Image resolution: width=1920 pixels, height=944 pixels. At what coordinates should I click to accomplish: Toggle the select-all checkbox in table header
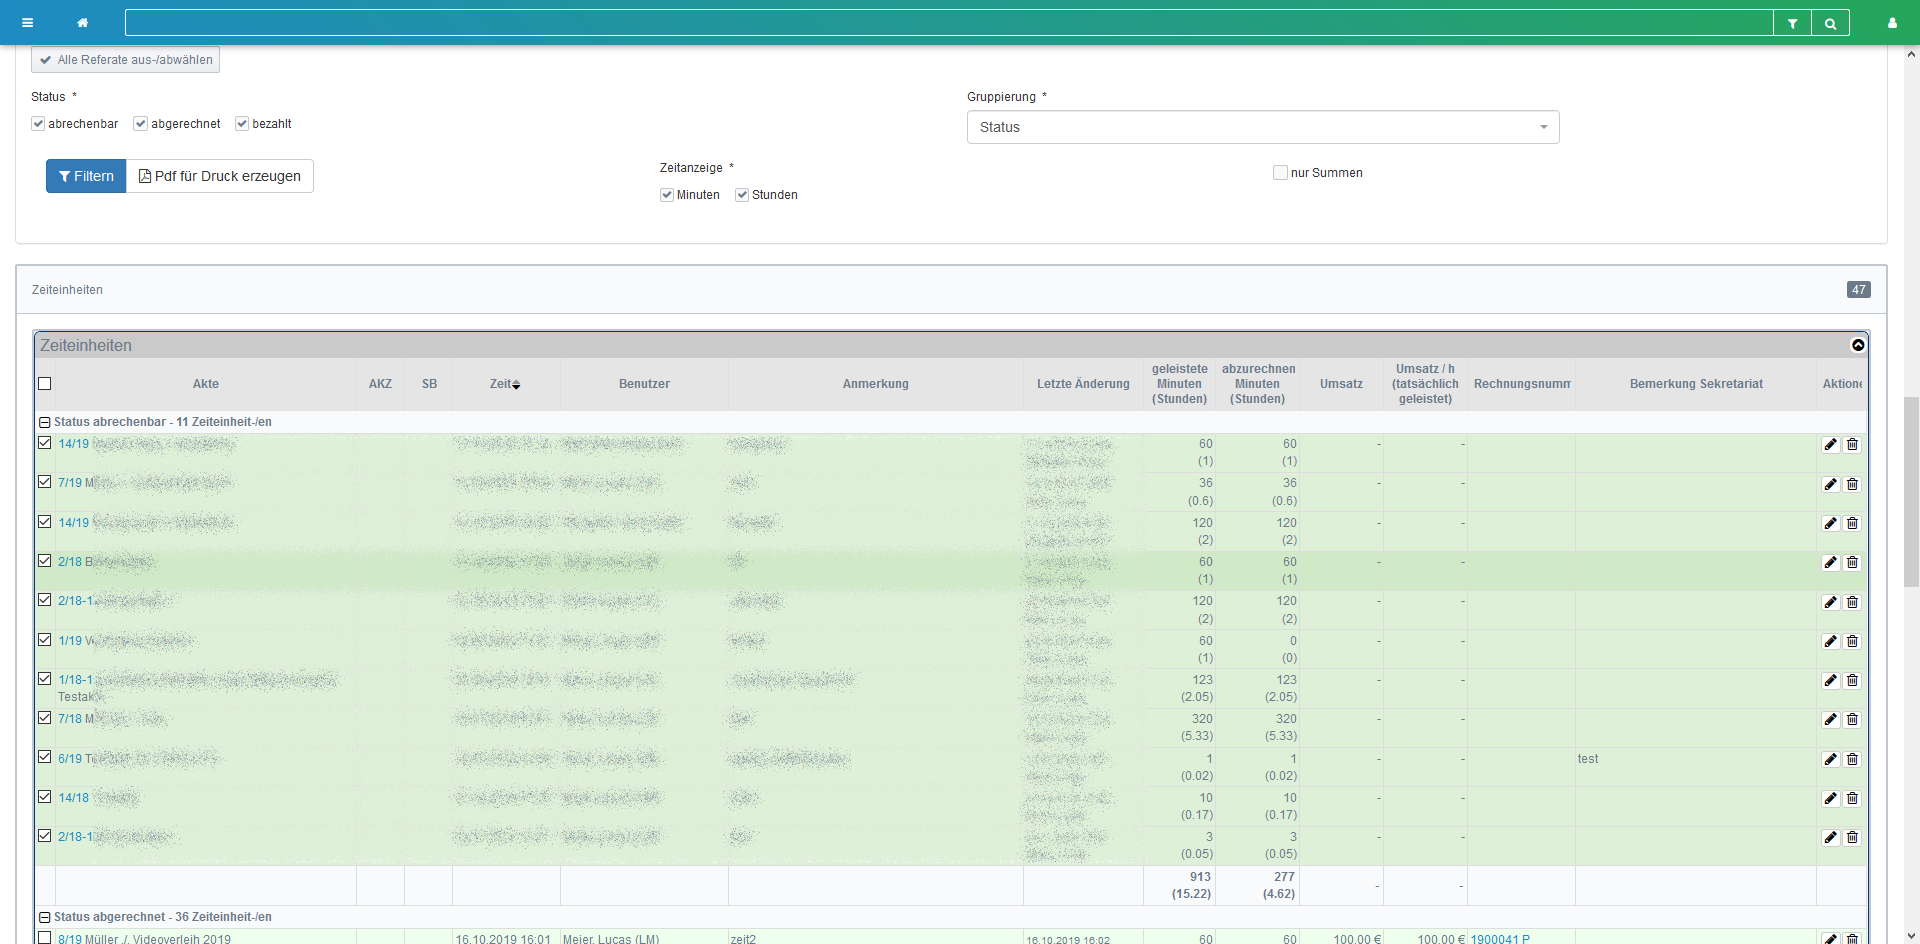pyautogui.click(x=45, y=384)
